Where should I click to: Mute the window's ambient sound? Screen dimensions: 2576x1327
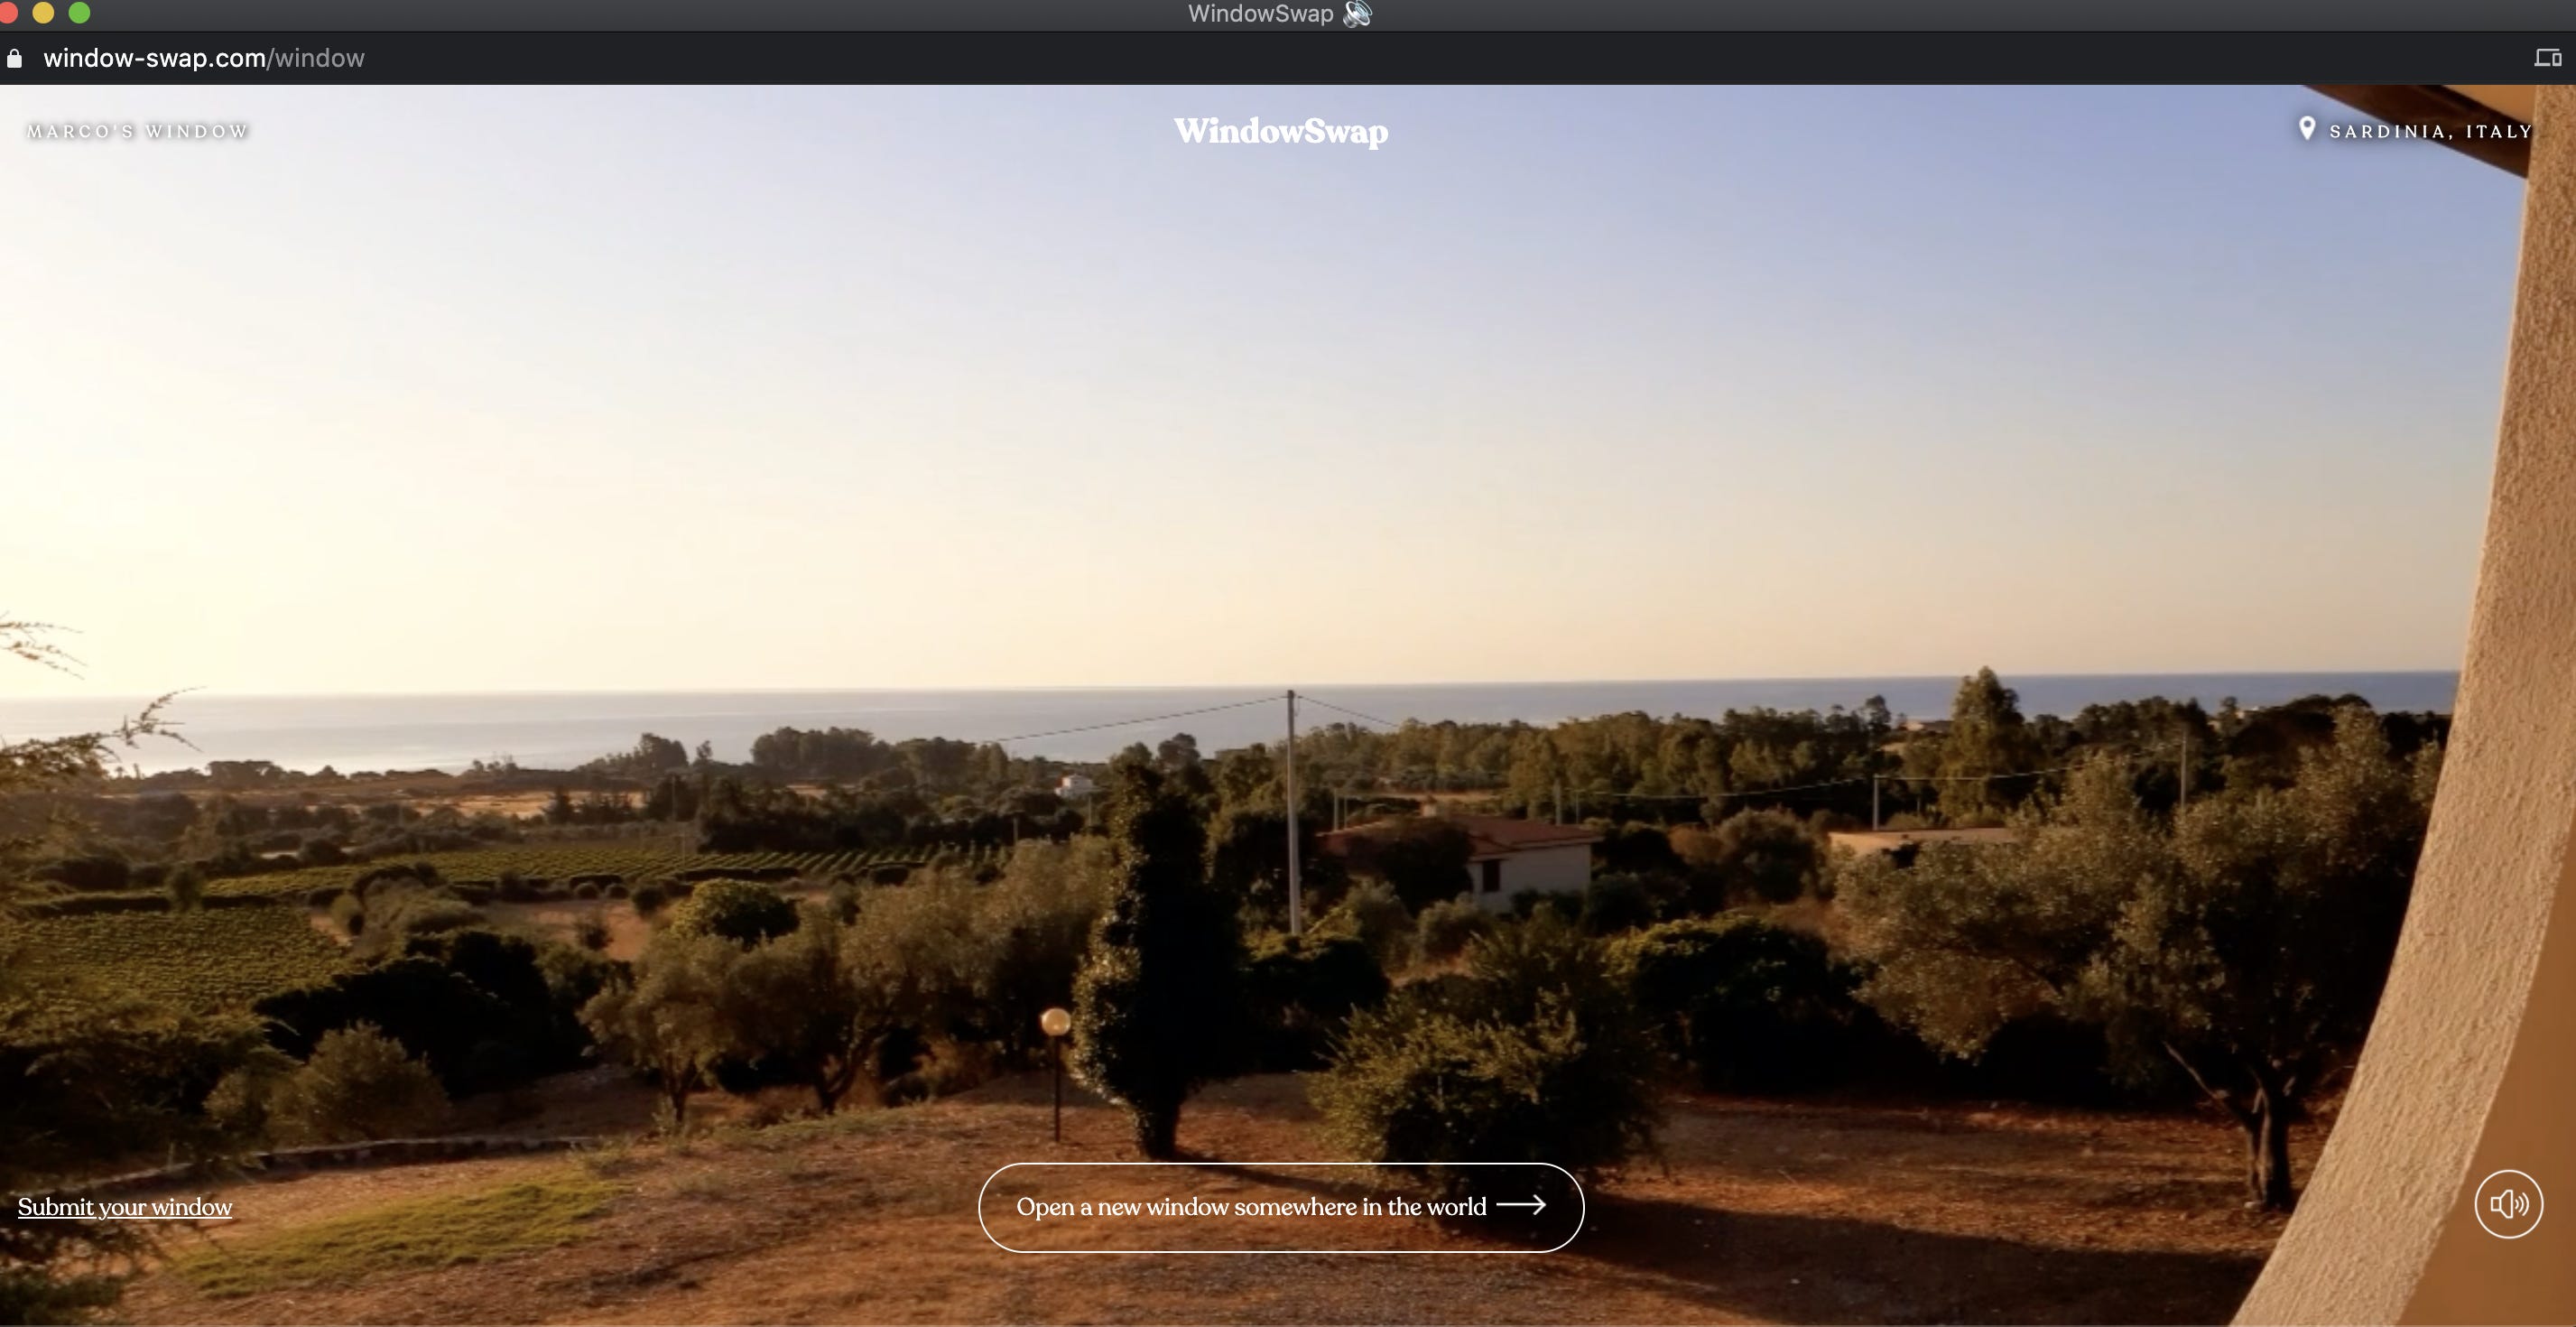coord(2507,1204)
